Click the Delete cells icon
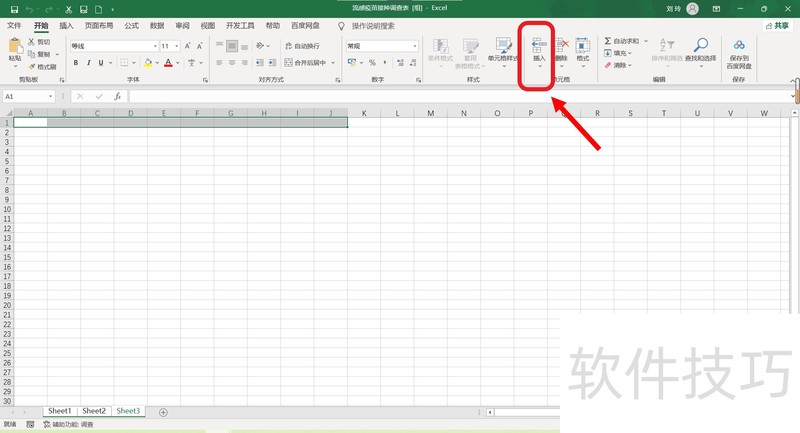 [561, 44]
